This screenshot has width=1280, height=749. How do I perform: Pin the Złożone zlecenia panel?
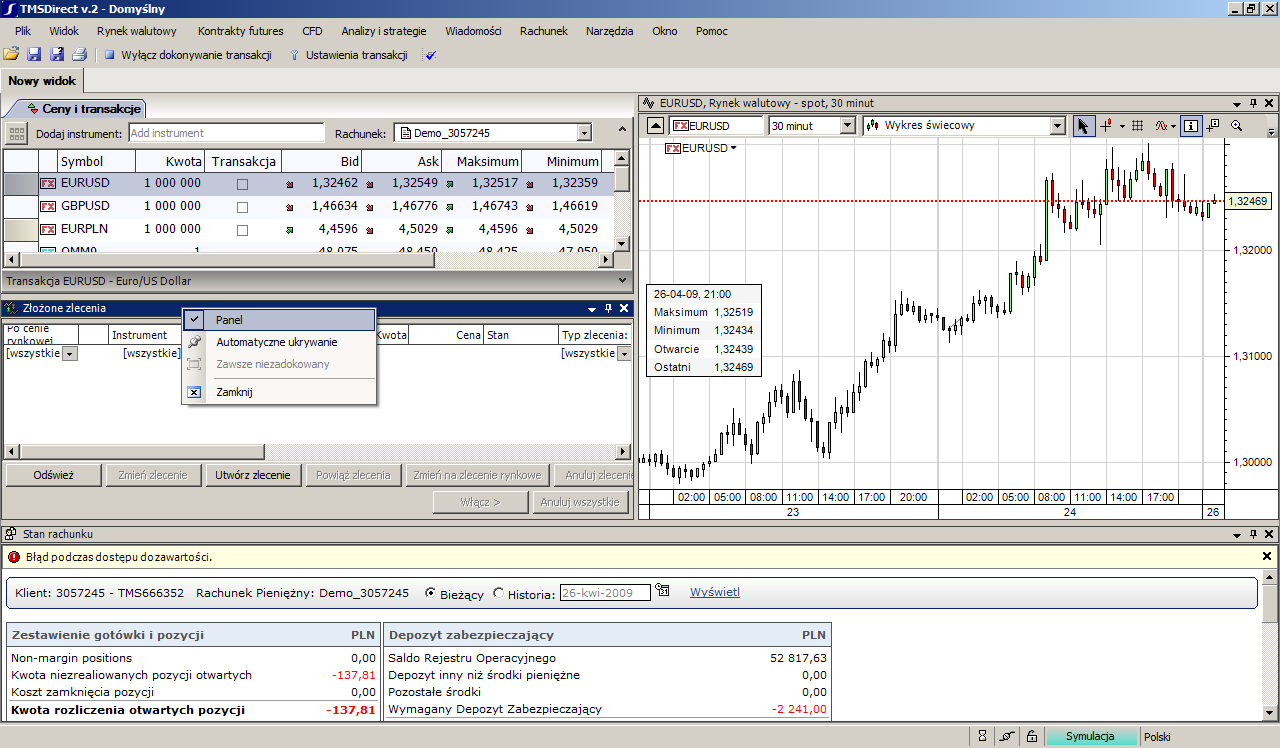[608, 309]
